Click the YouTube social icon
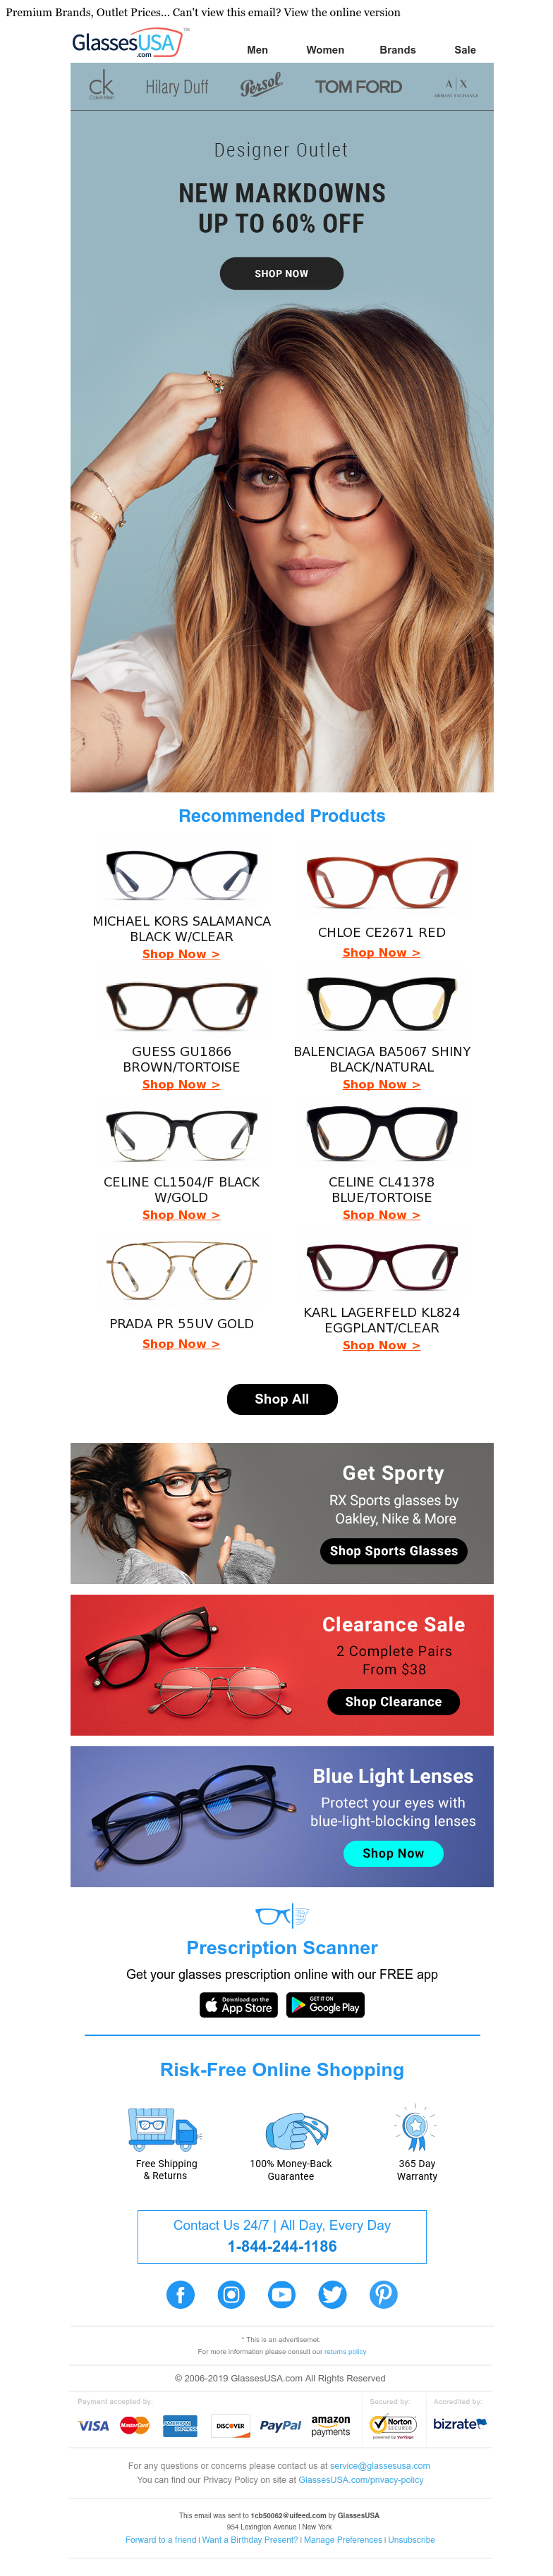Image resolution: width=553 pixels, height=2576 pixels. coord(282,2294)
